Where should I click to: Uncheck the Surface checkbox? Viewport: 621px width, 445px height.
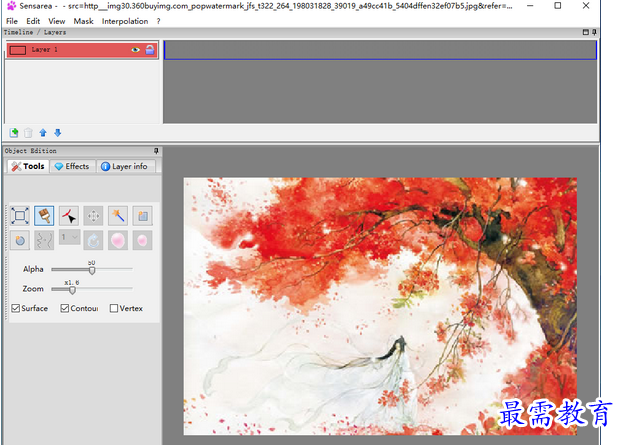click(x=16, y=308)
